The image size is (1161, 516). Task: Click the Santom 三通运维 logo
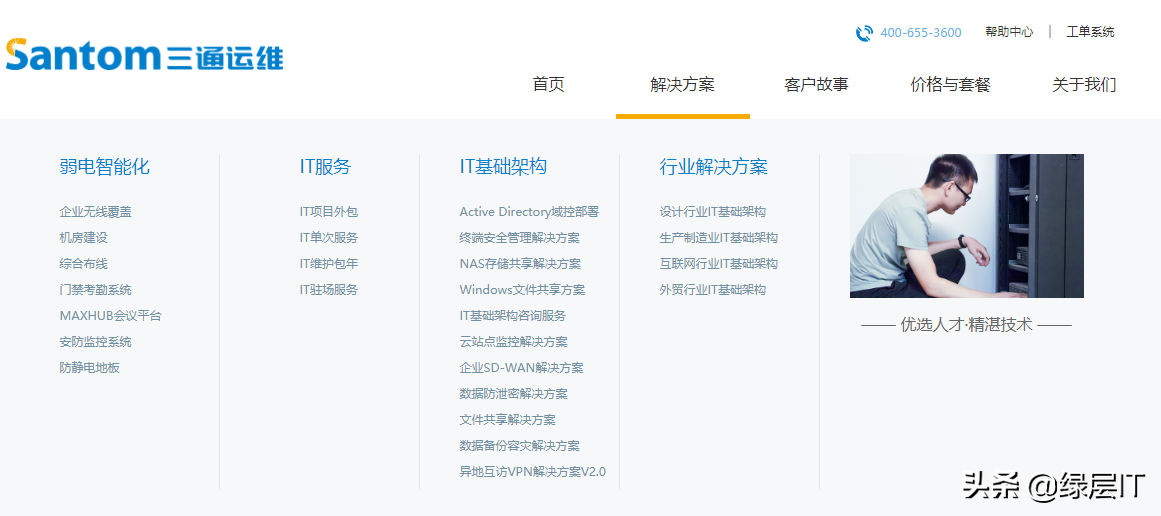pyautogui.click(x=144, y=54)
